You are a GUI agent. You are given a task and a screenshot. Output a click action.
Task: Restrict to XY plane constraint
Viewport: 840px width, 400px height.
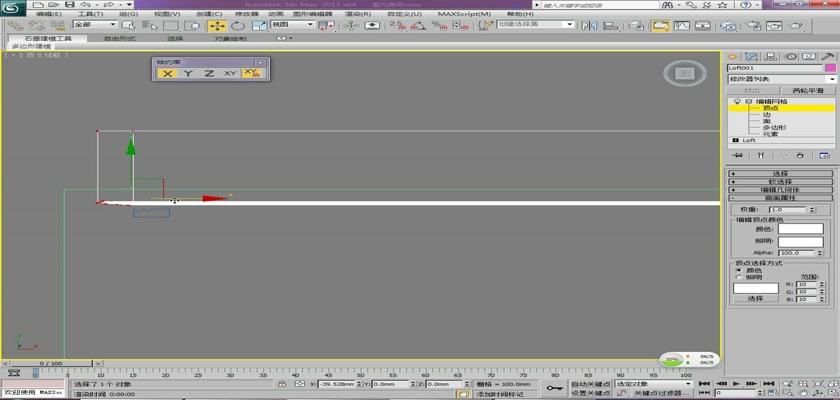230,73
